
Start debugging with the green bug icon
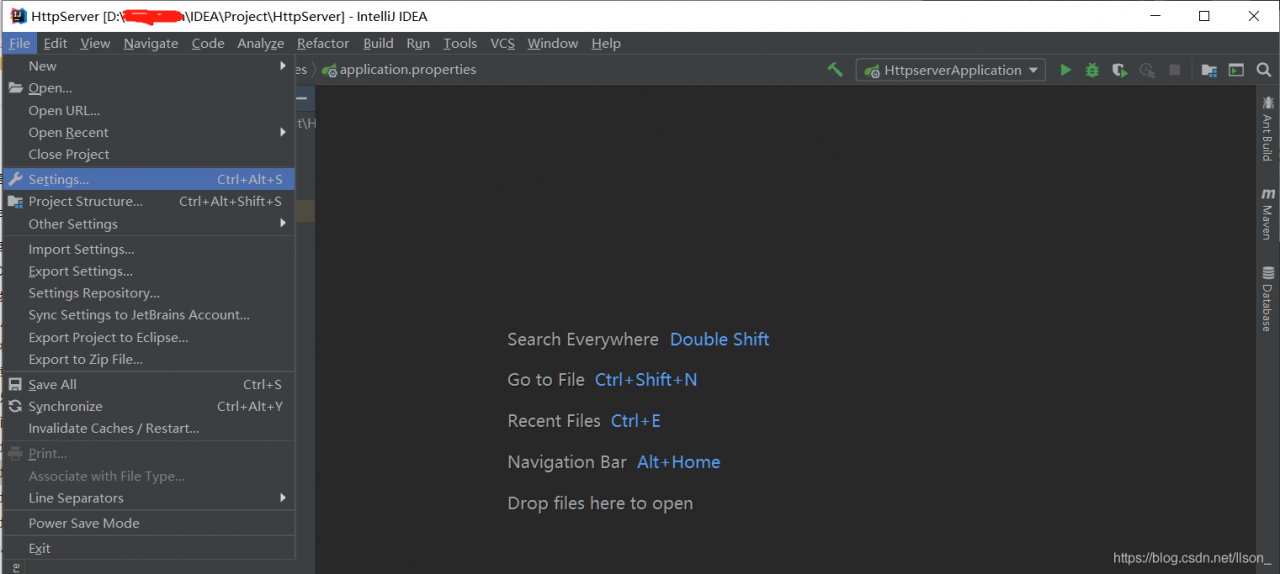[1093, 70]
